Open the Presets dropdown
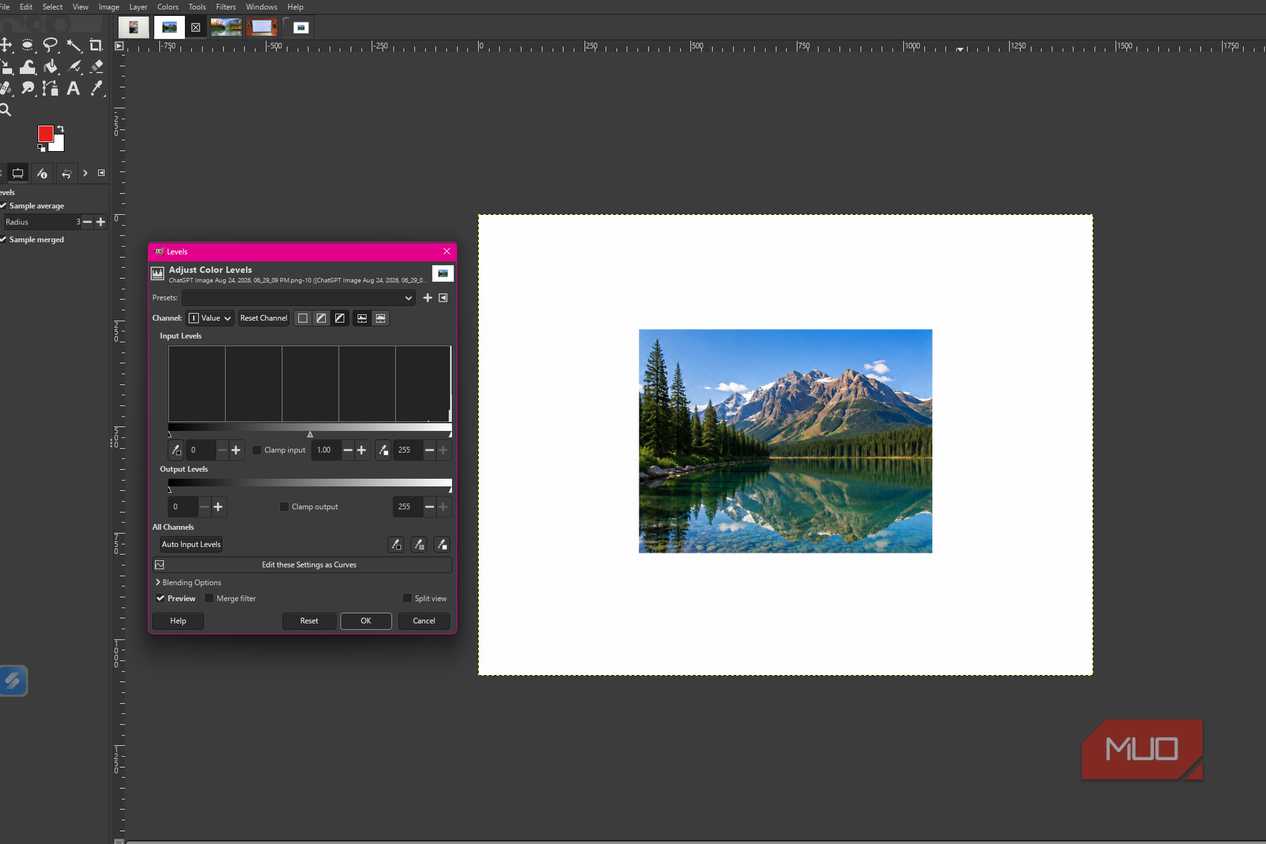Screen dimensions: 1266x844 (x=298, y=298)
